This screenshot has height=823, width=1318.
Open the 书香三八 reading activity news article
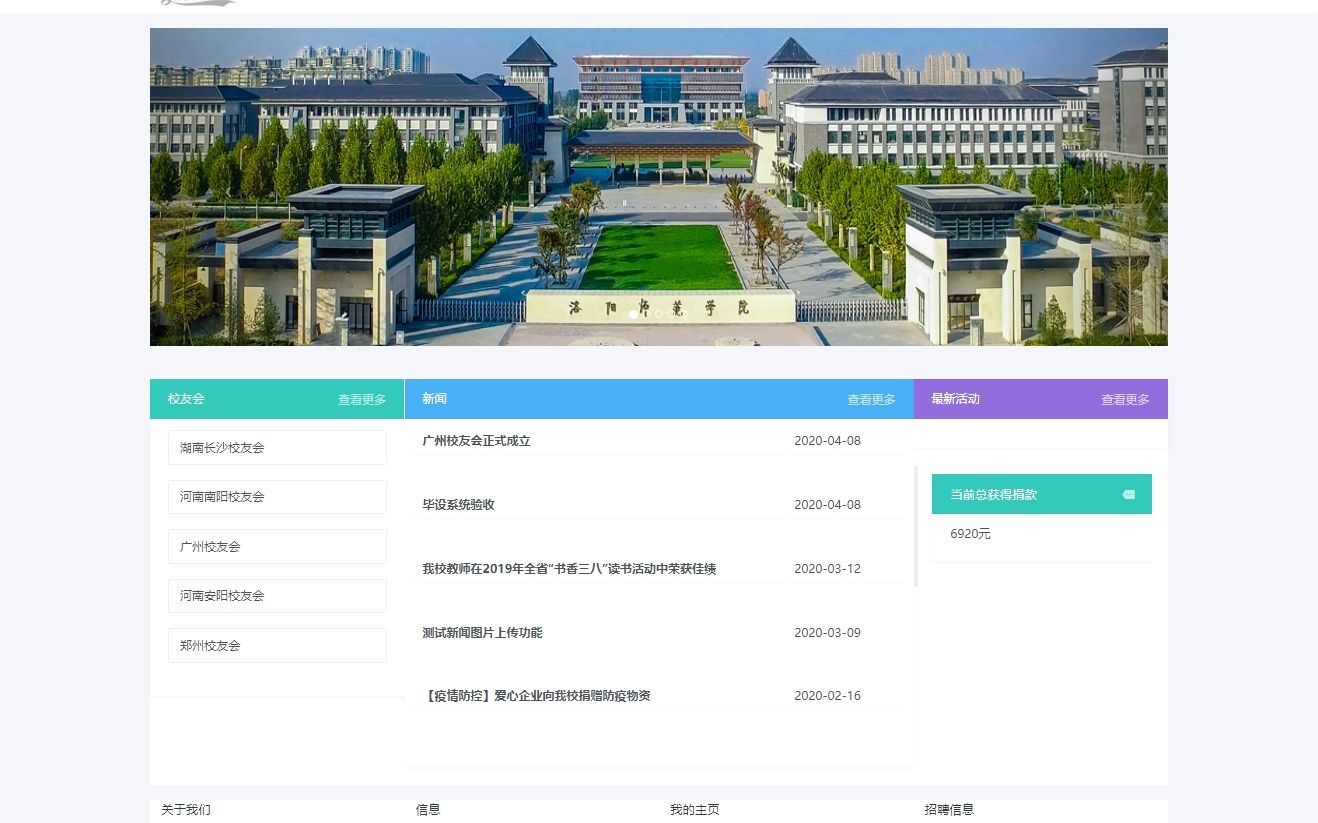pyautogui.click(x=569, y=568)
